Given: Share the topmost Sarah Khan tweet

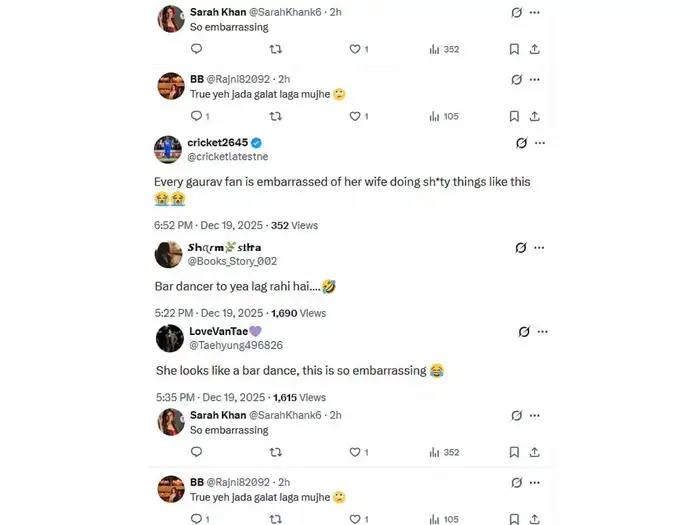Looking at the screenshot, I should (535, 49).
